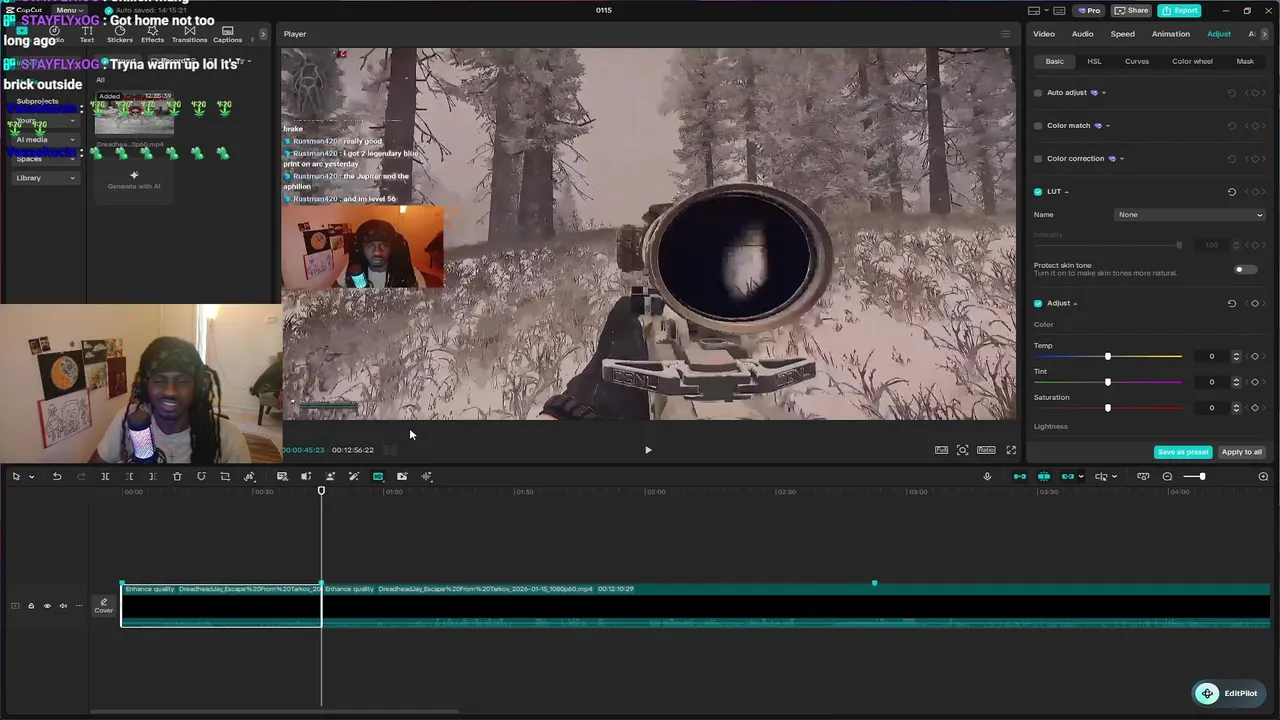Click the delete trash icon in timeline toolbar
The height and width of the screenshot is (720, 1280).
177,477
